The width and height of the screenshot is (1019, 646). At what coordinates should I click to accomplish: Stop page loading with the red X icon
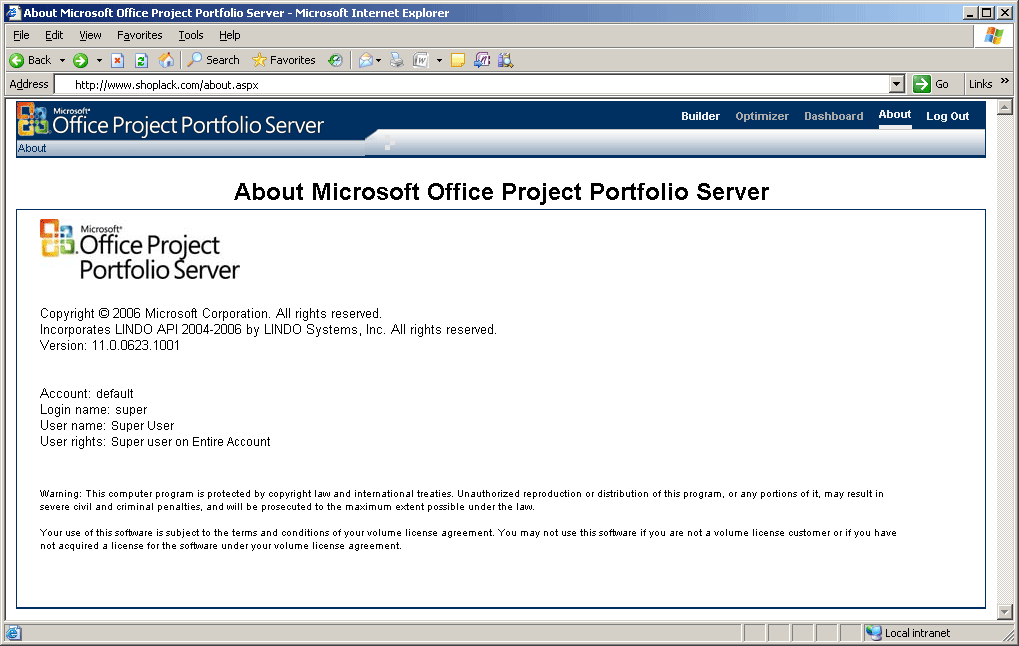pos(118,60)
